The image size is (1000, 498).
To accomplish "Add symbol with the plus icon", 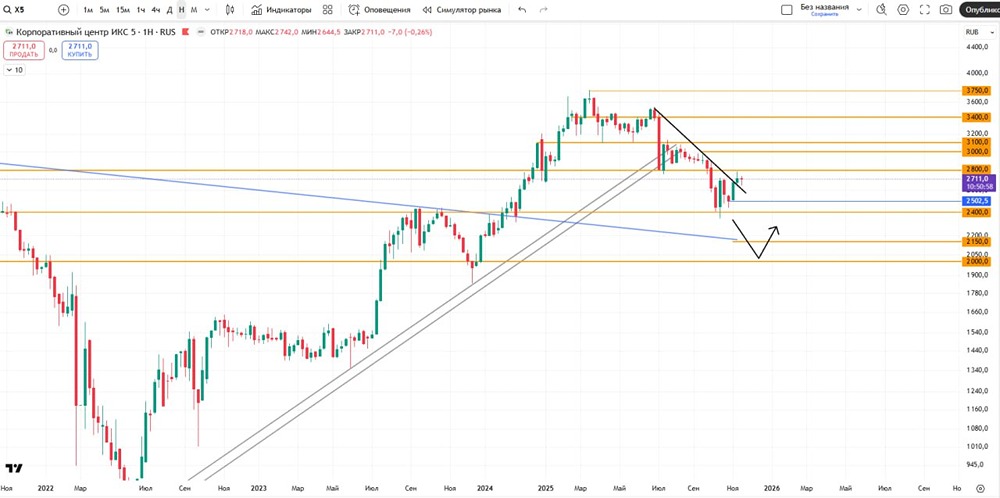I will pos(64,10).
